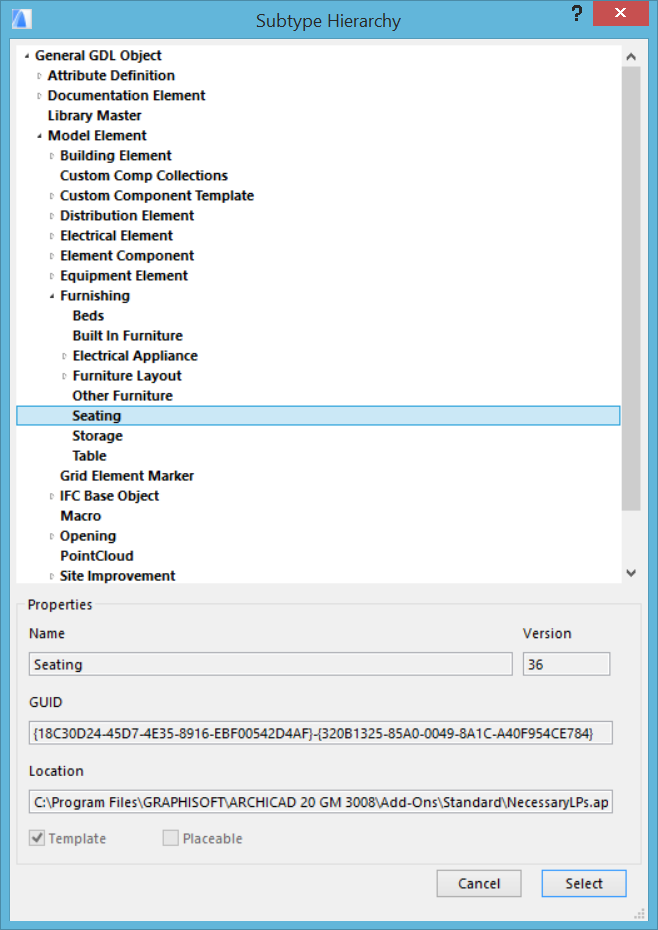Click the Cancel button
The height and width of the screenshot is (930, 658).
(x=479, y=884)
